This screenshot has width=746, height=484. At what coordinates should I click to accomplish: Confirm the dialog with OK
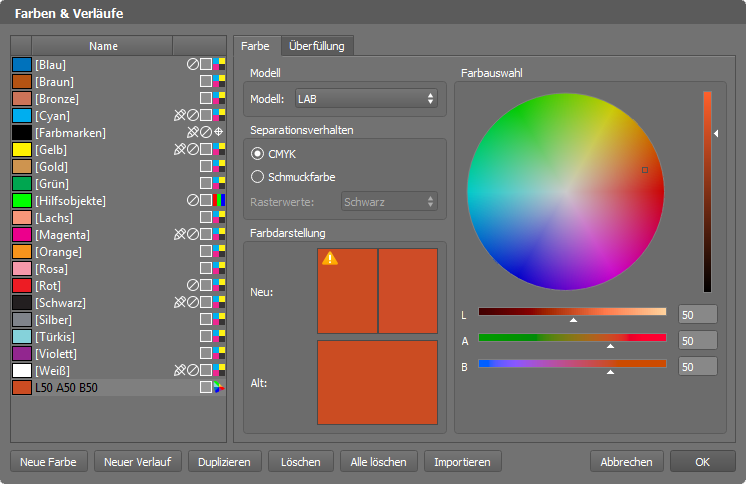click(703, 462)
